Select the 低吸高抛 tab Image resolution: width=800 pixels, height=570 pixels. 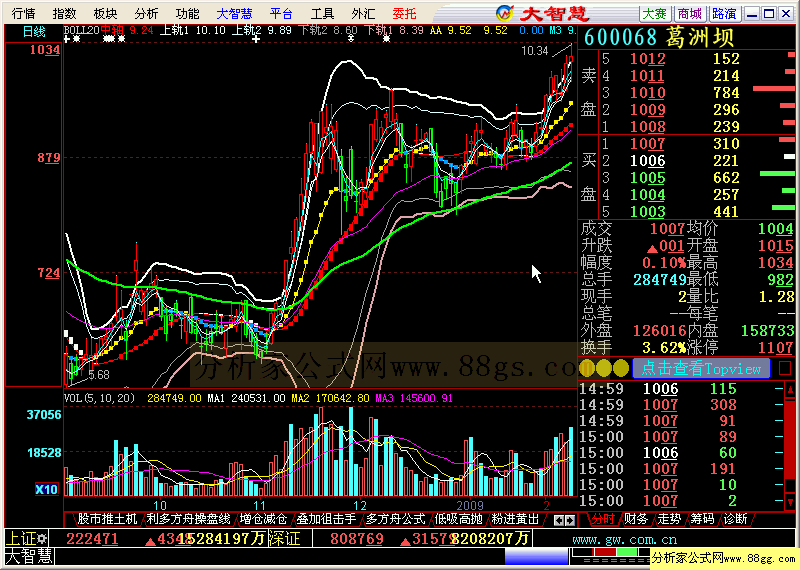click(458, 519)
